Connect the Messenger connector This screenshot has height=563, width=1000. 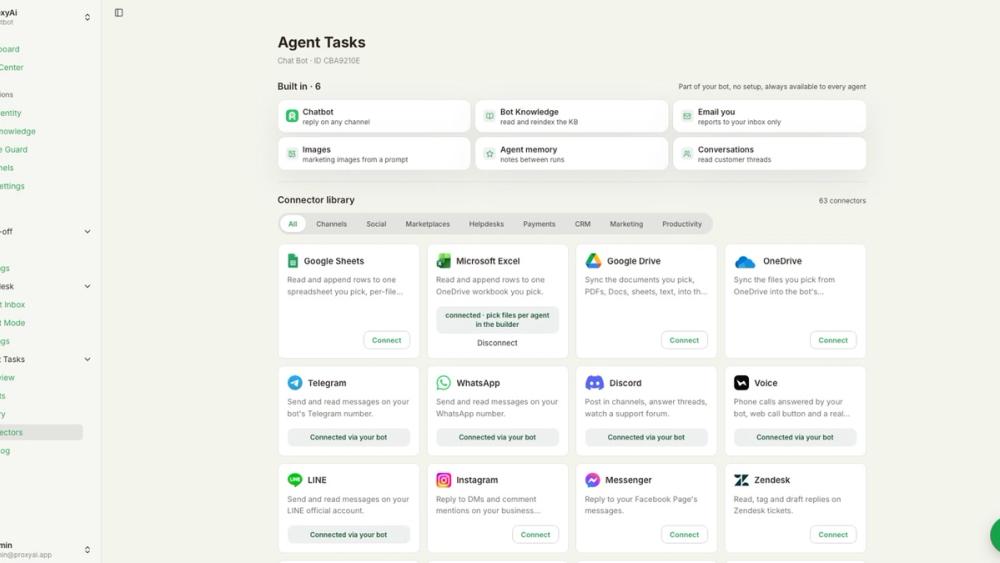[x=684, y=535]
